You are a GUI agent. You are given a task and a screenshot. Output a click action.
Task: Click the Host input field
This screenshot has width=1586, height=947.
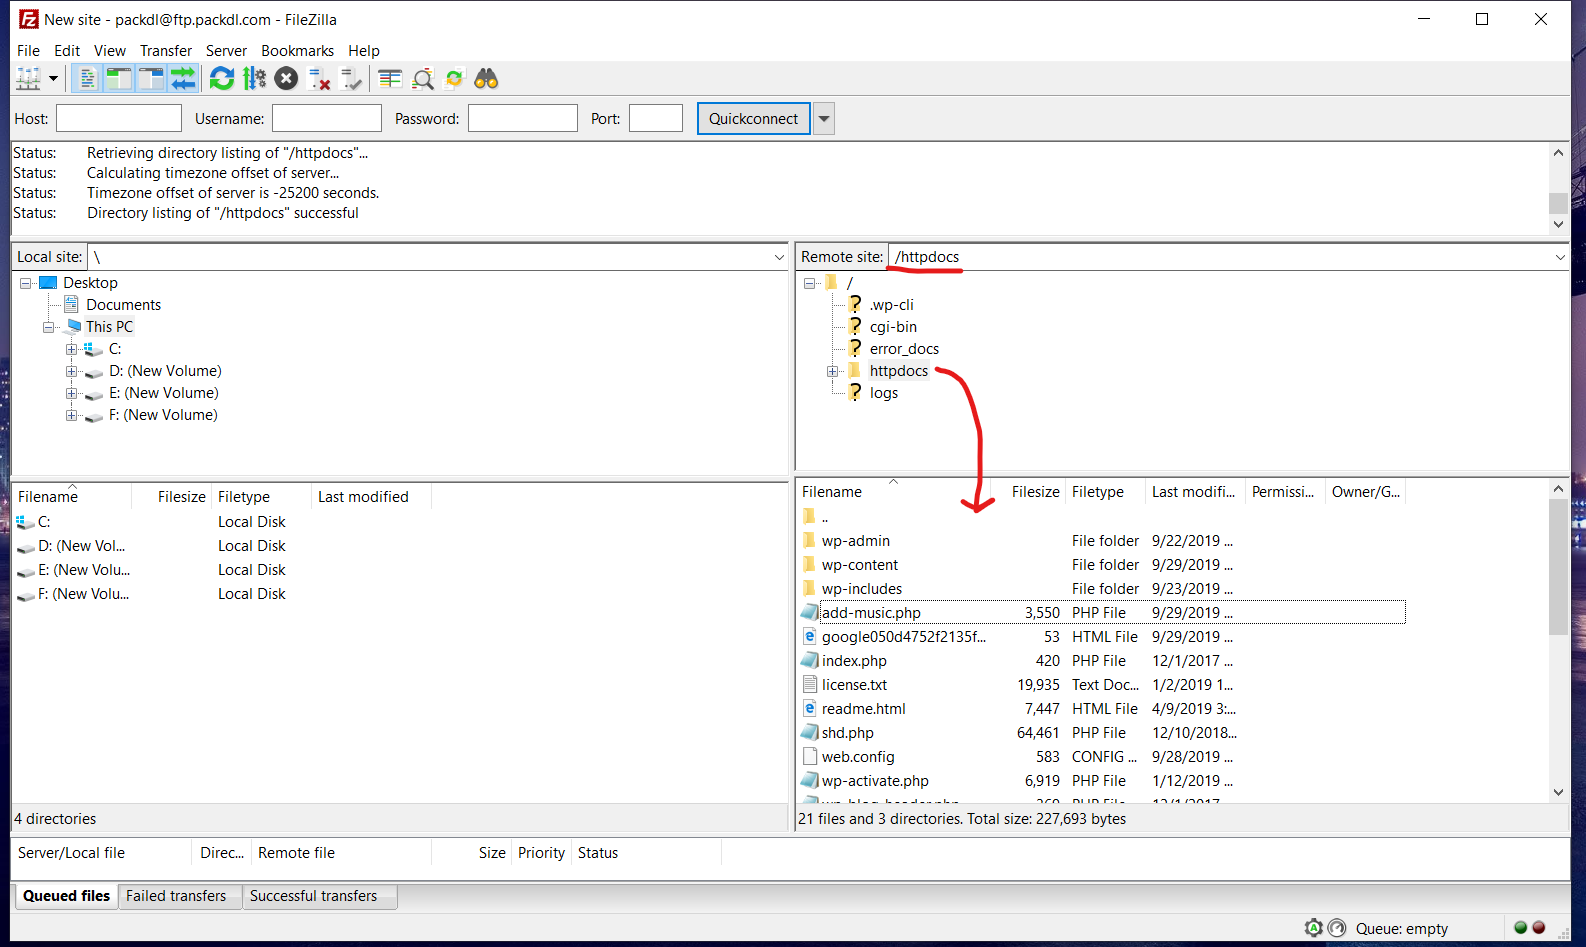(x=119, y=119)
